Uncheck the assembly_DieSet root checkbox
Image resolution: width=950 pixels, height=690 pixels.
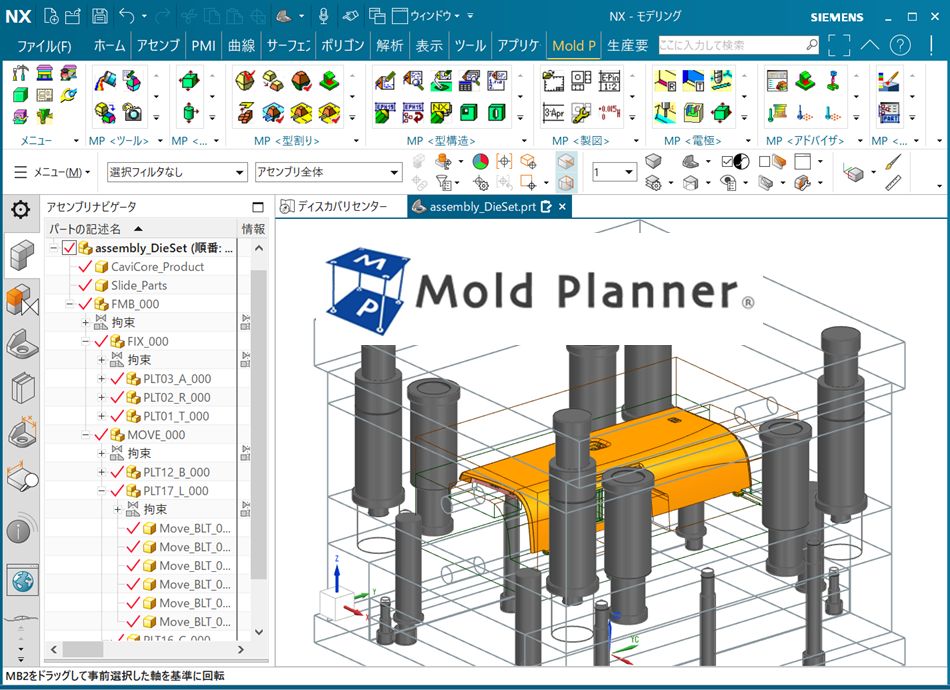click(69, 248)
